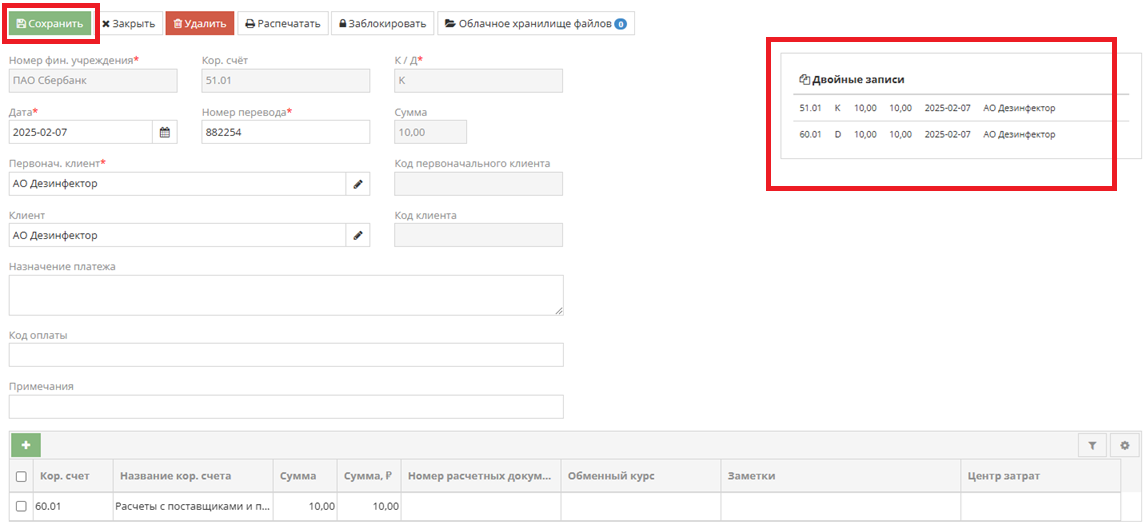Click the Дата field showing 2025-02-07
This screenshot has height=525, width=1146.
coord(81,132)
